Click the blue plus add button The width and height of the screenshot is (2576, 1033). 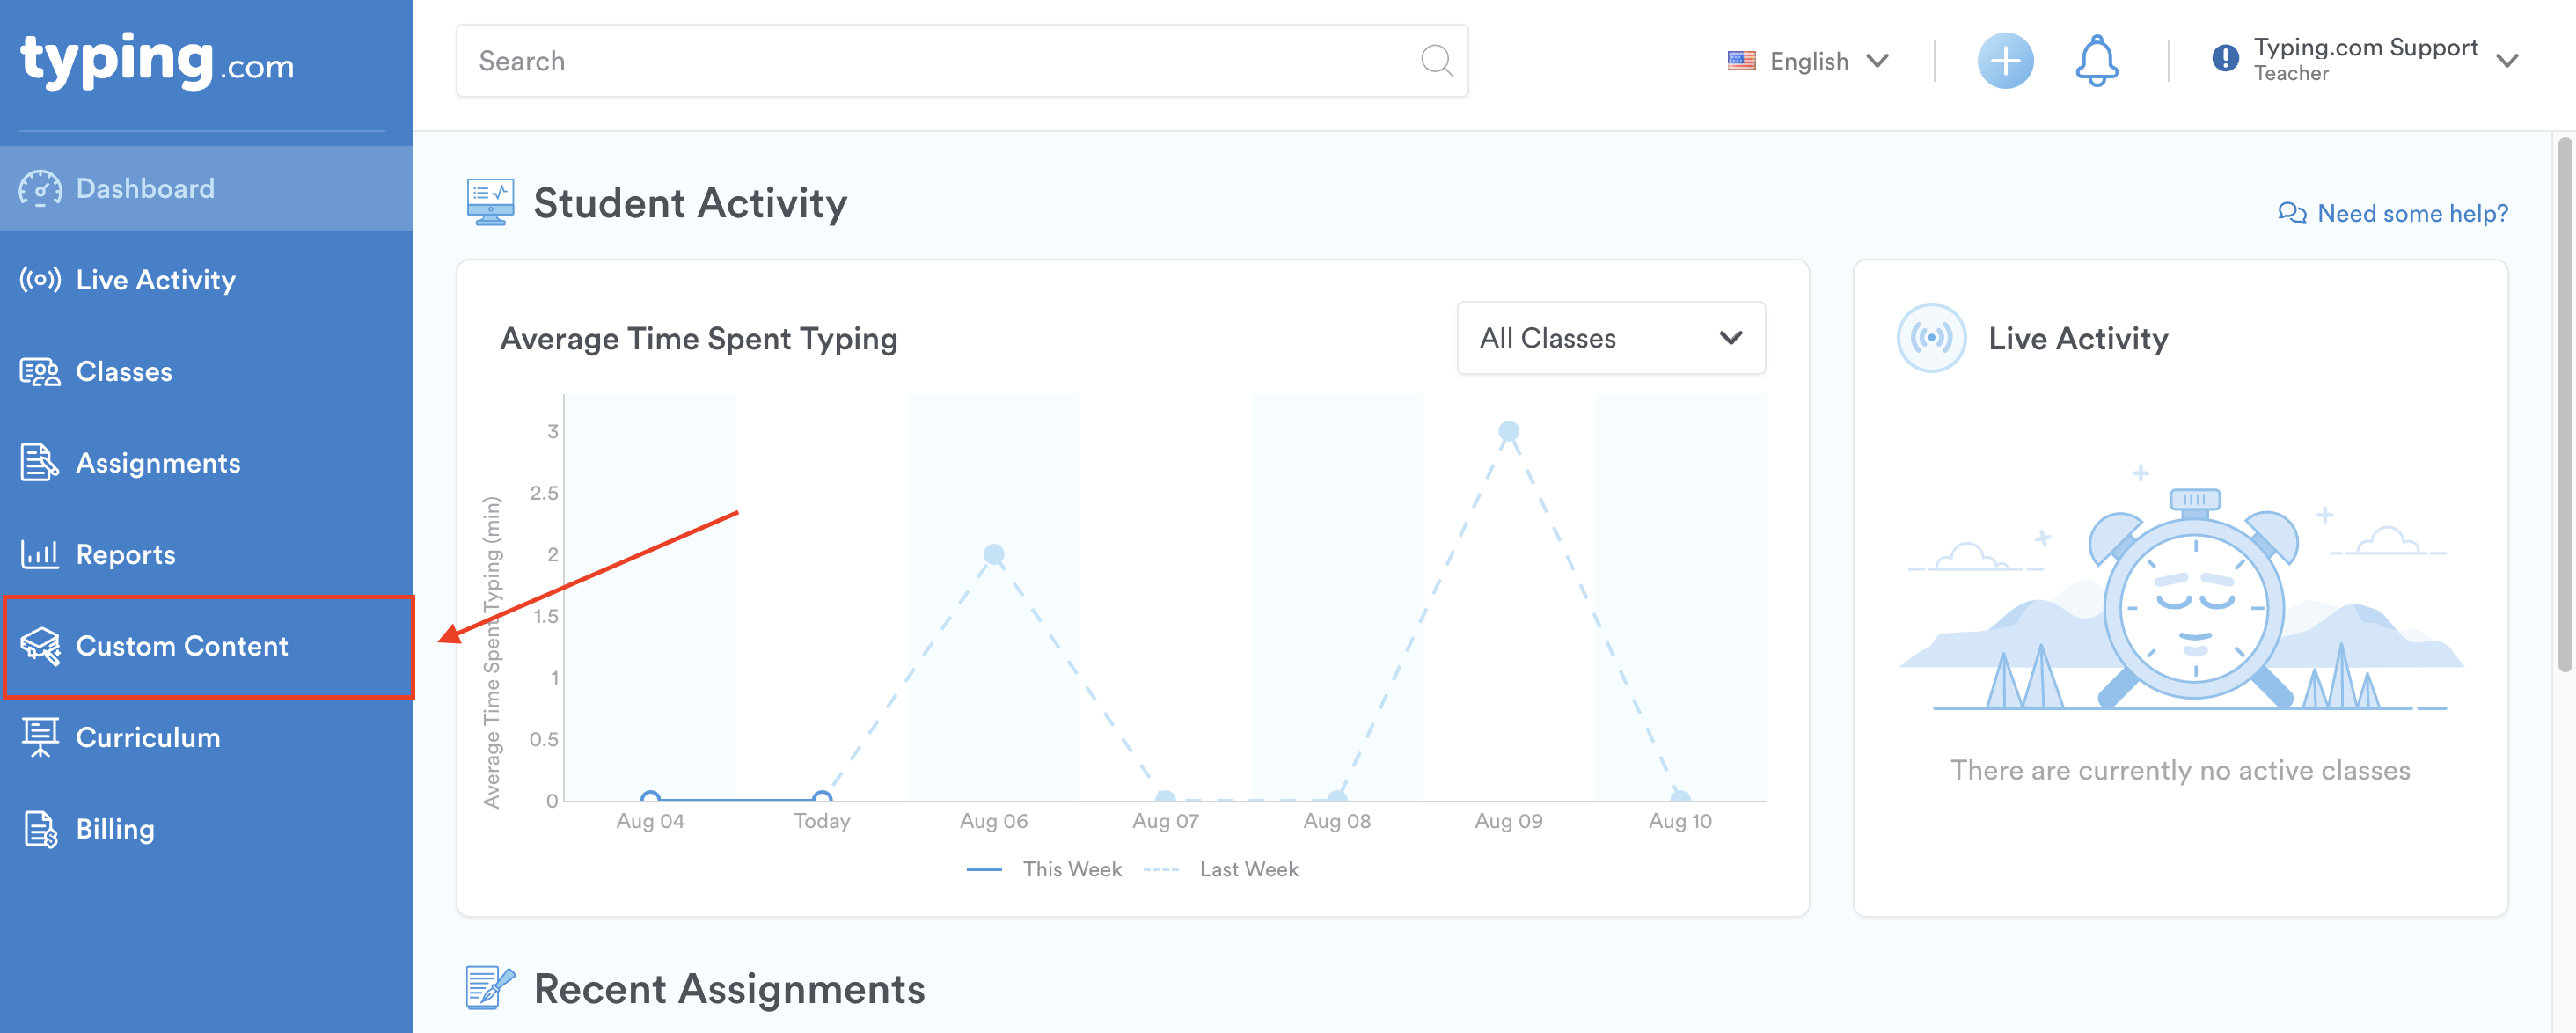[x=2004, y=61]
